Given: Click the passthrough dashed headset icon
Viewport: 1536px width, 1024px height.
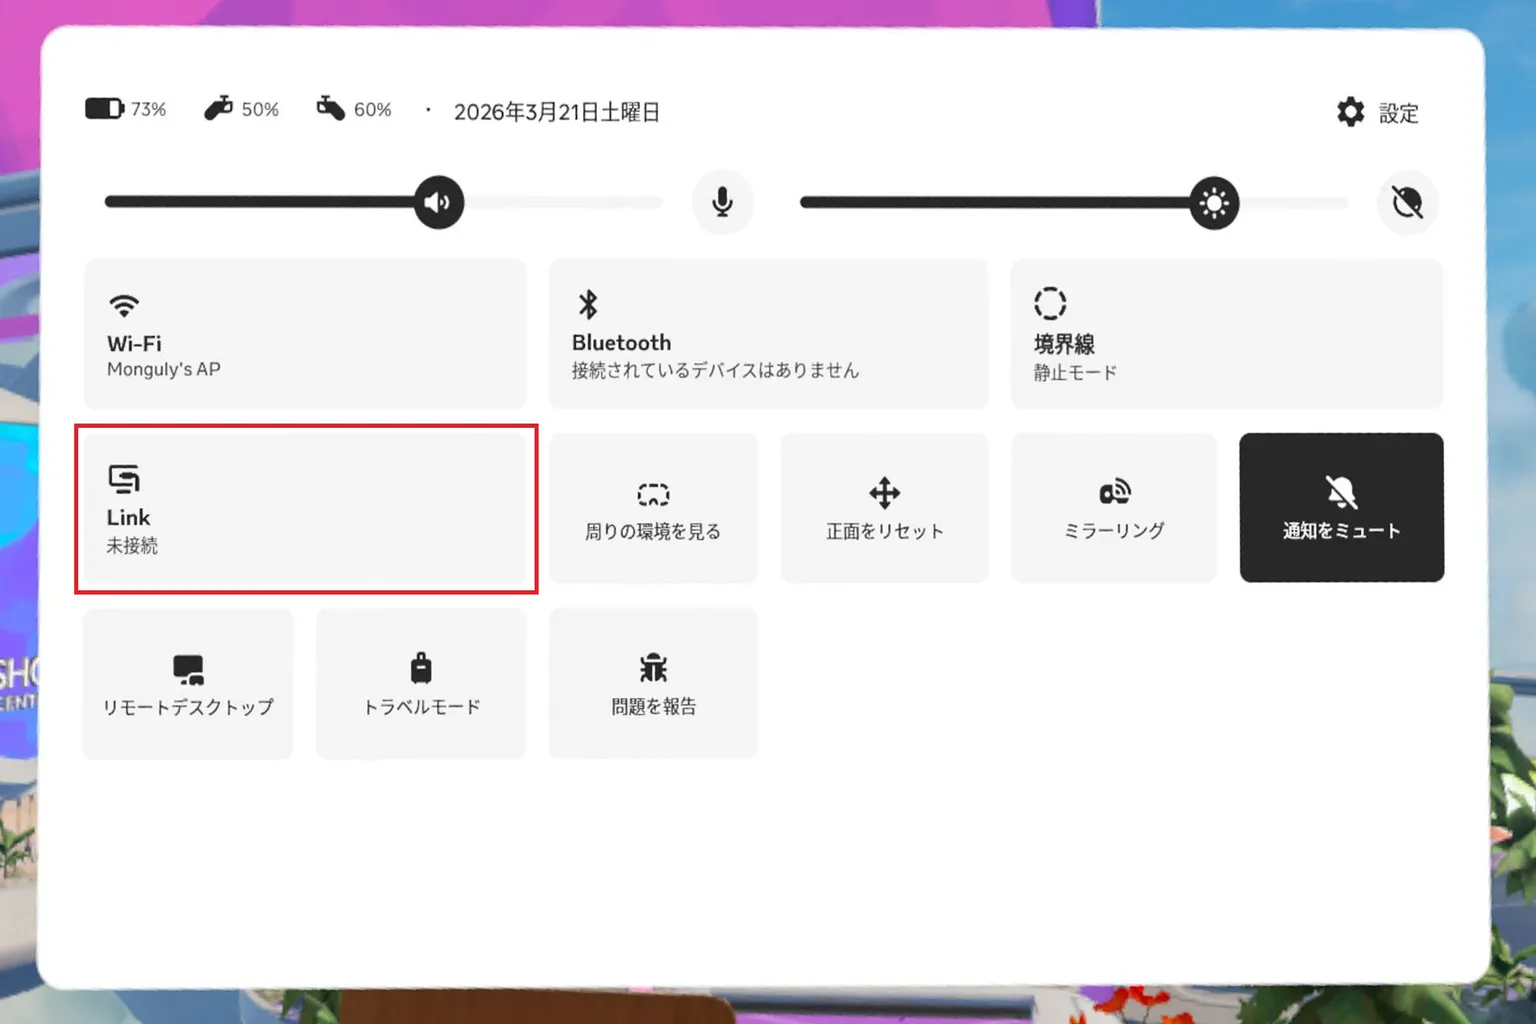Looking at the screenshot, I should (x=653, y=494).
